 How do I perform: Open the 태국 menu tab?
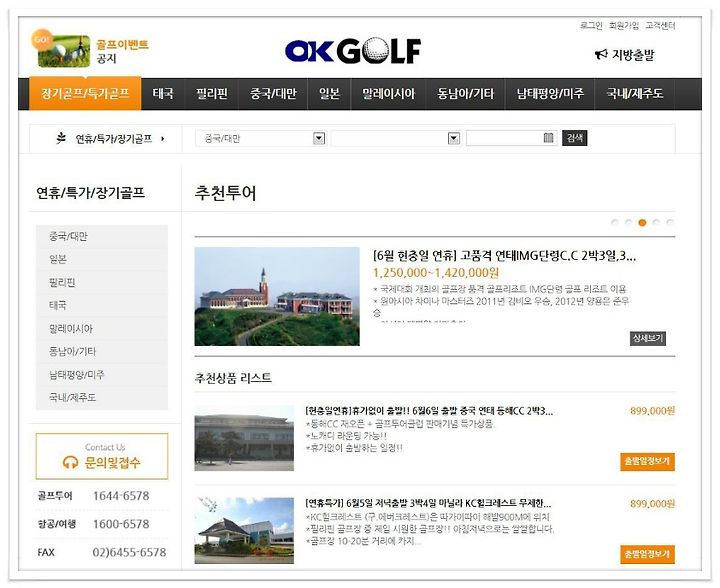pyautogui.click(x=163, y=94)
